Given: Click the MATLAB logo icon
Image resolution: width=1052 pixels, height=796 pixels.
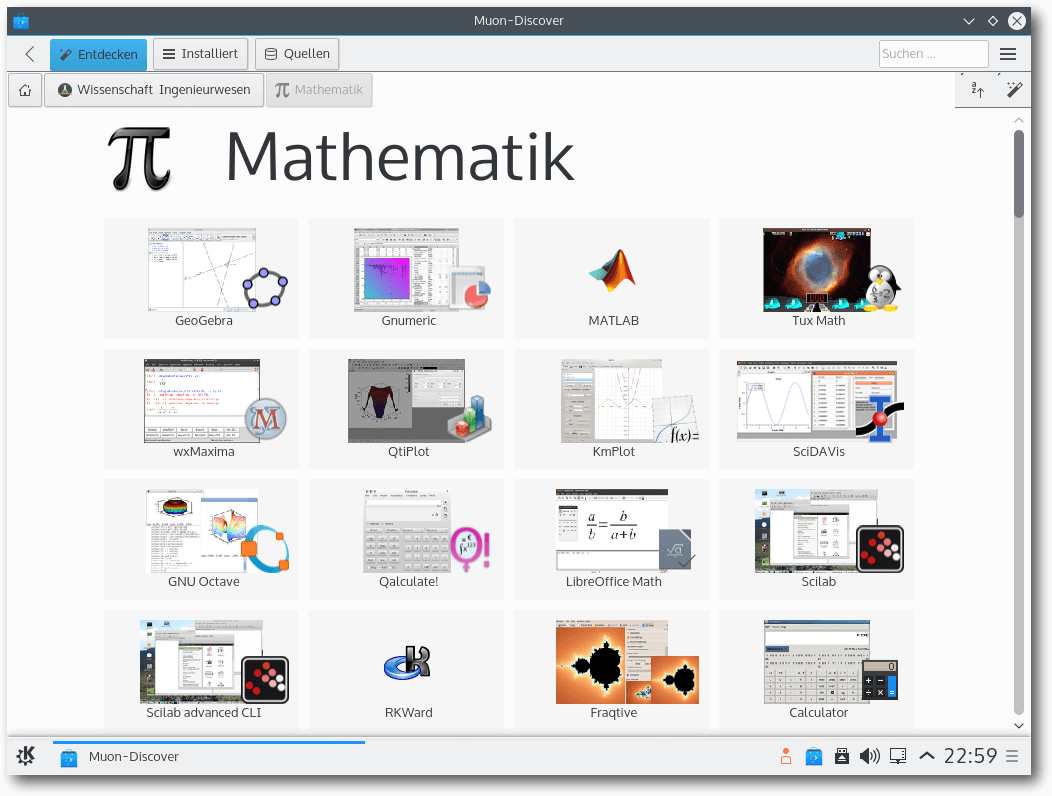Looking at the screenshot, I should [x=612, y=270].
